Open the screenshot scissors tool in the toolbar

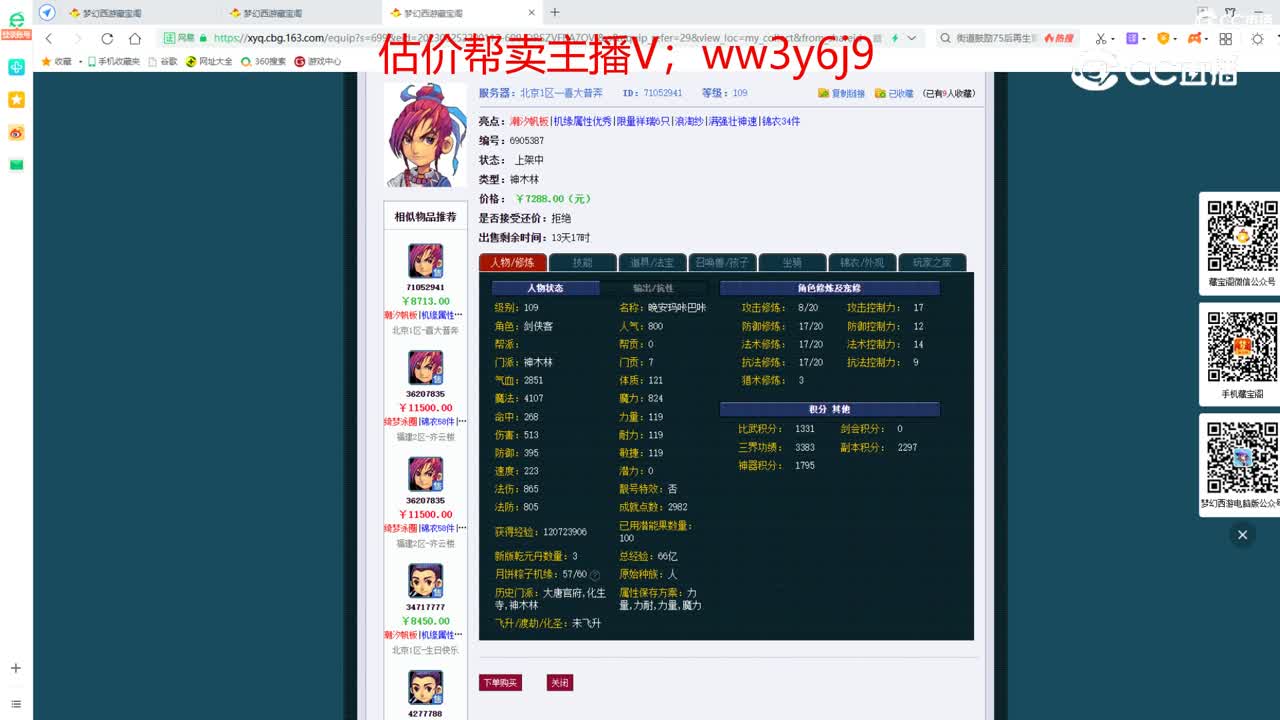click(x=1101, y=38)
